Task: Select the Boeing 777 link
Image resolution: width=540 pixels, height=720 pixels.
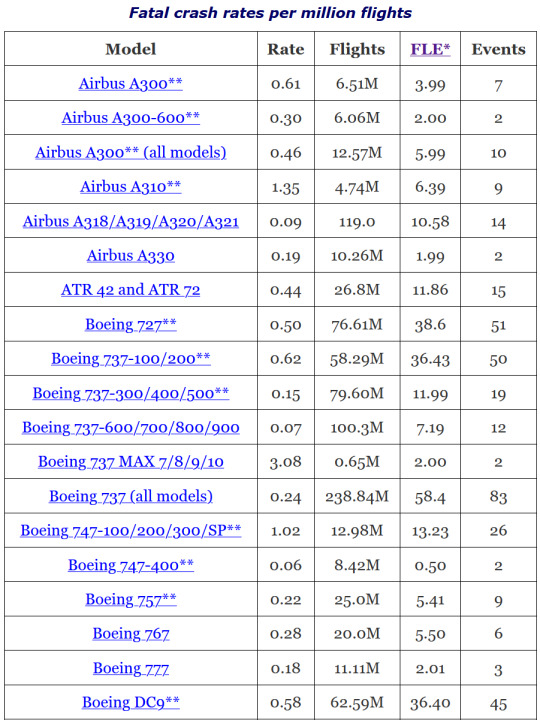Action: [x=130, y=669]
